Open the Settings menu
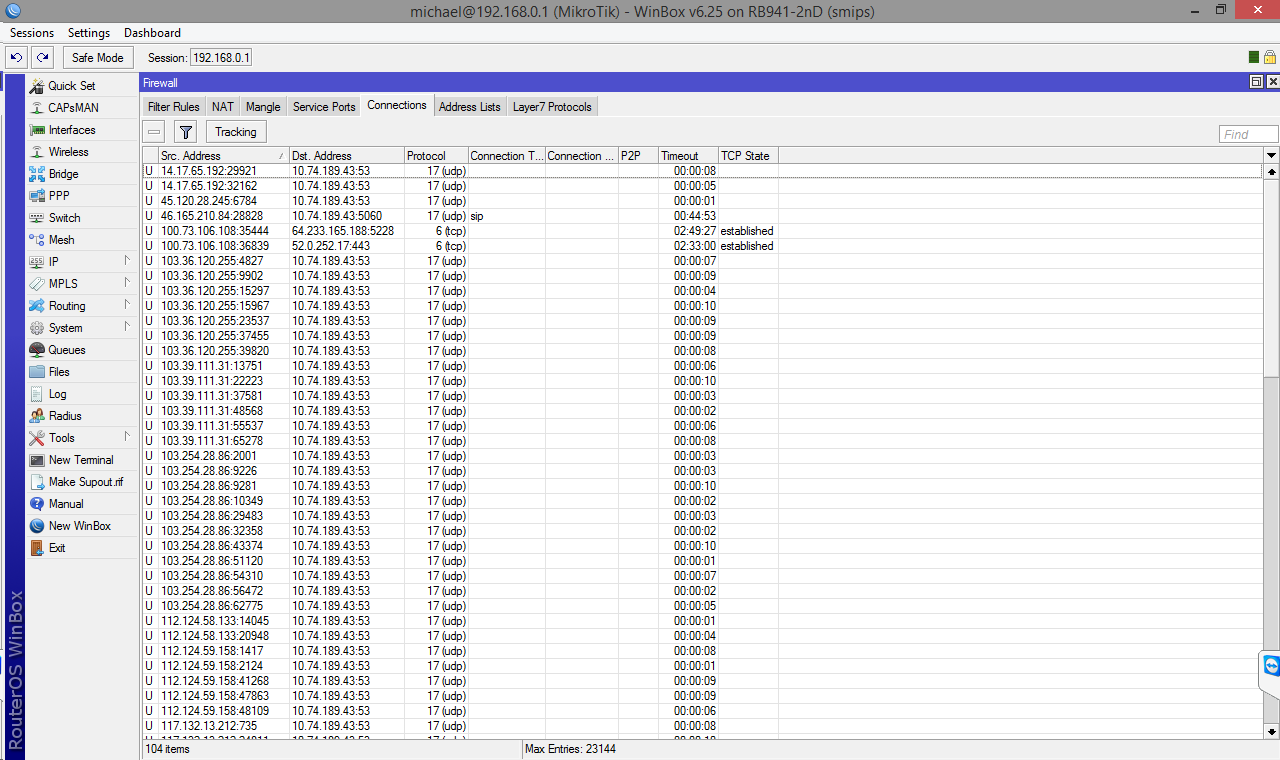This screenshot has width=1280, height=760. (x=89, y=33)
